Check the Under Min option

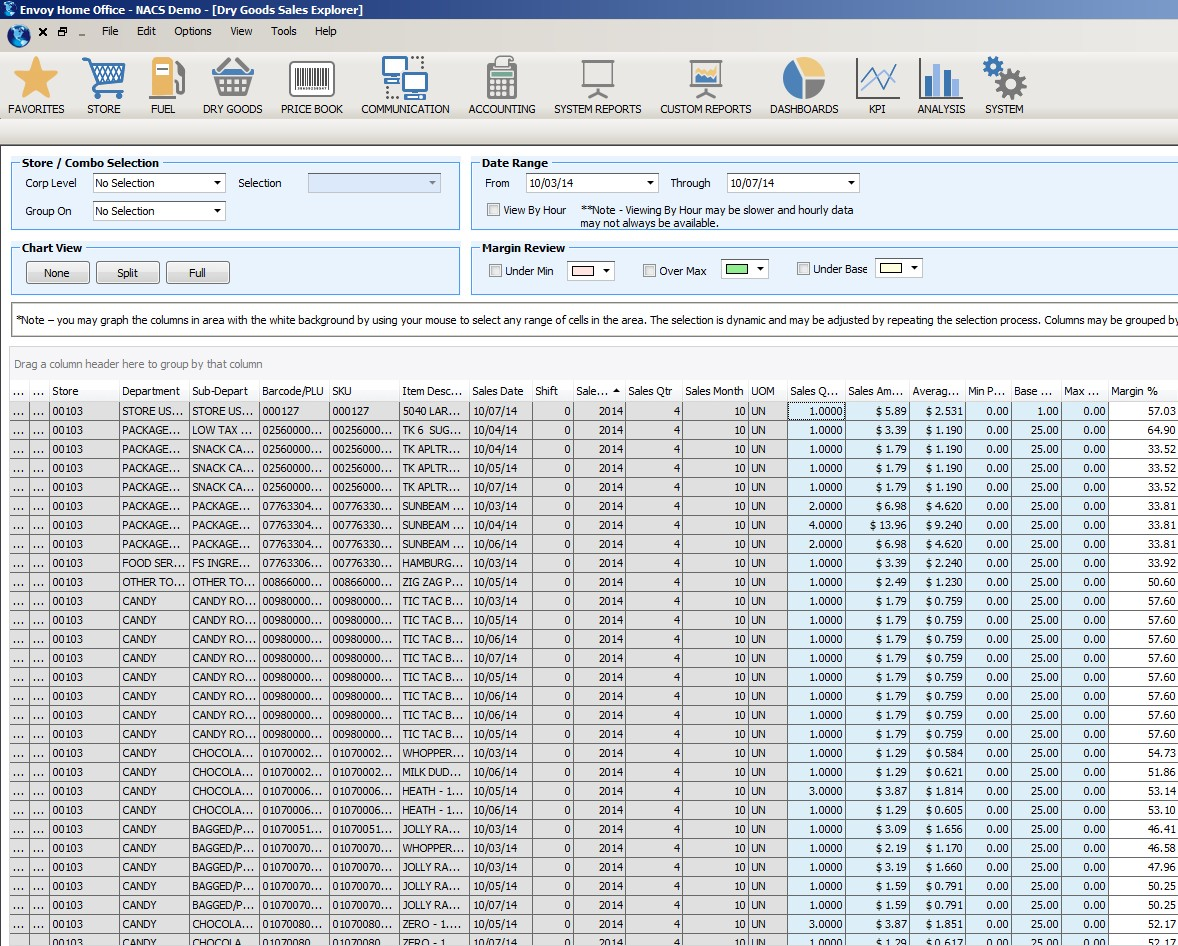pos(495,270)
